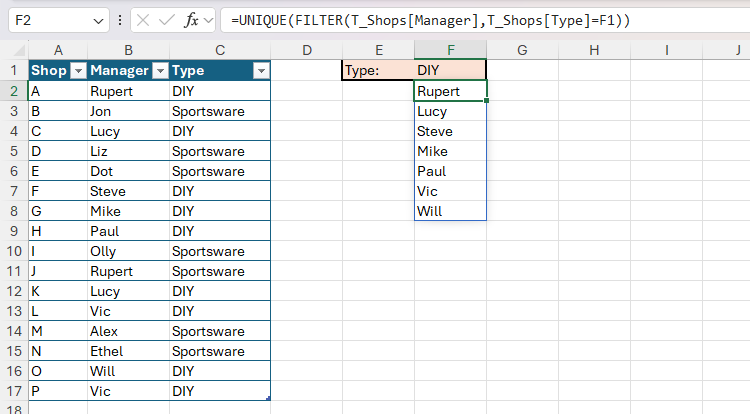Select manager cell 'Liz'
Viewport: 750px width, 414px height.
point(128,151)
